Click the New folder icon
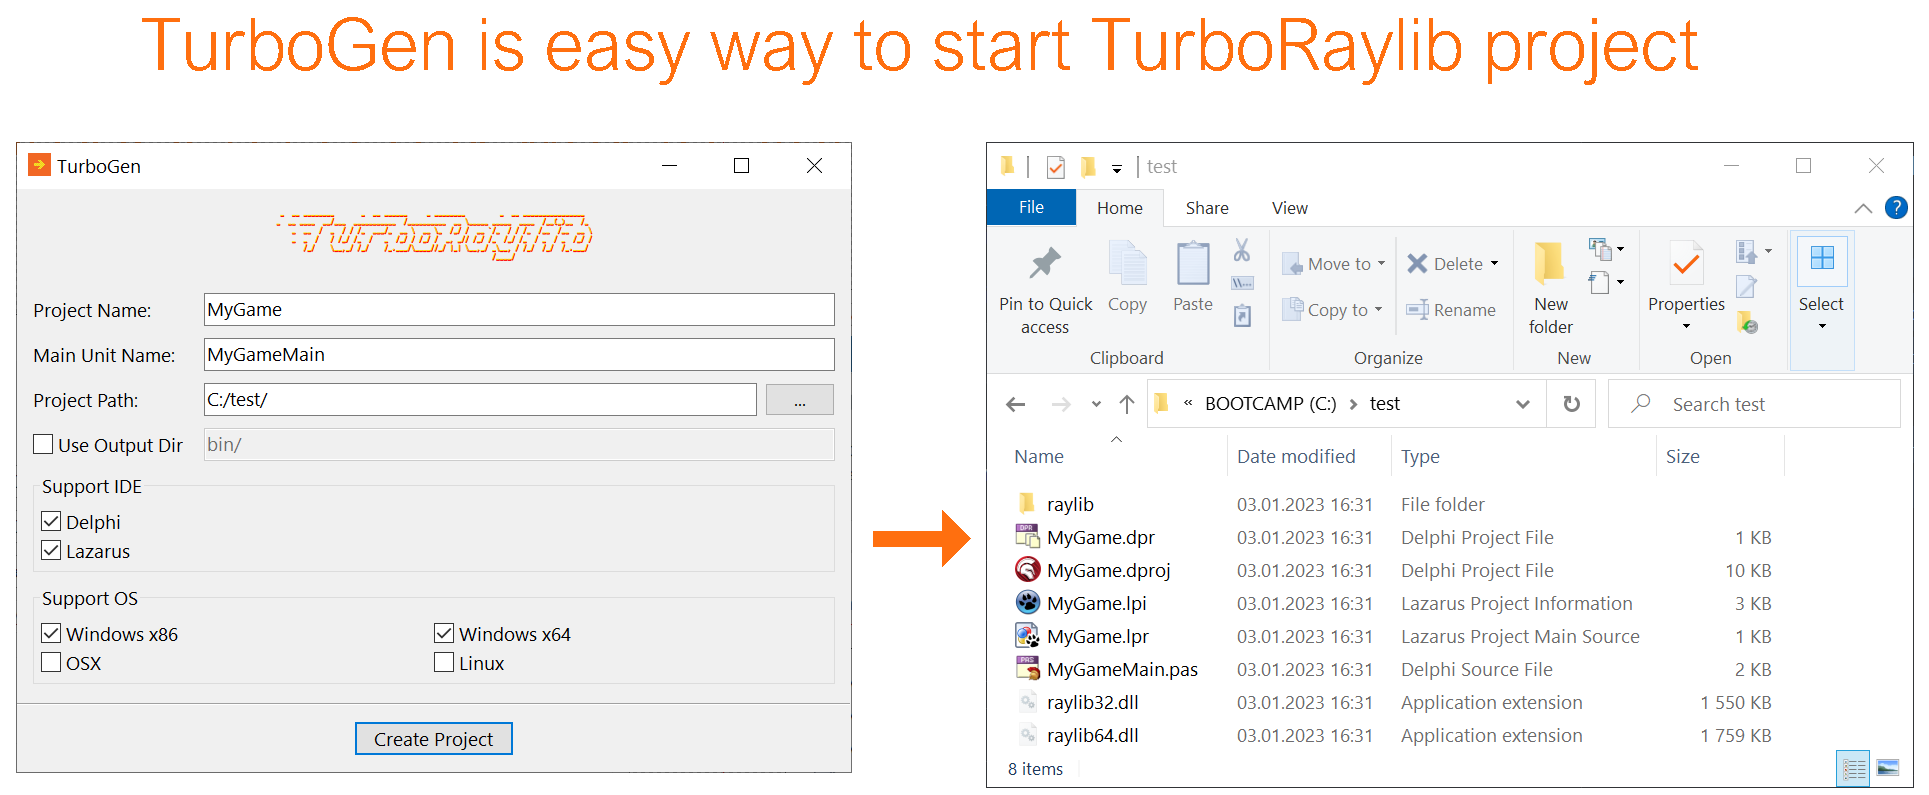This screenshot has width=1929, height=795. [x=1550, y=263]
